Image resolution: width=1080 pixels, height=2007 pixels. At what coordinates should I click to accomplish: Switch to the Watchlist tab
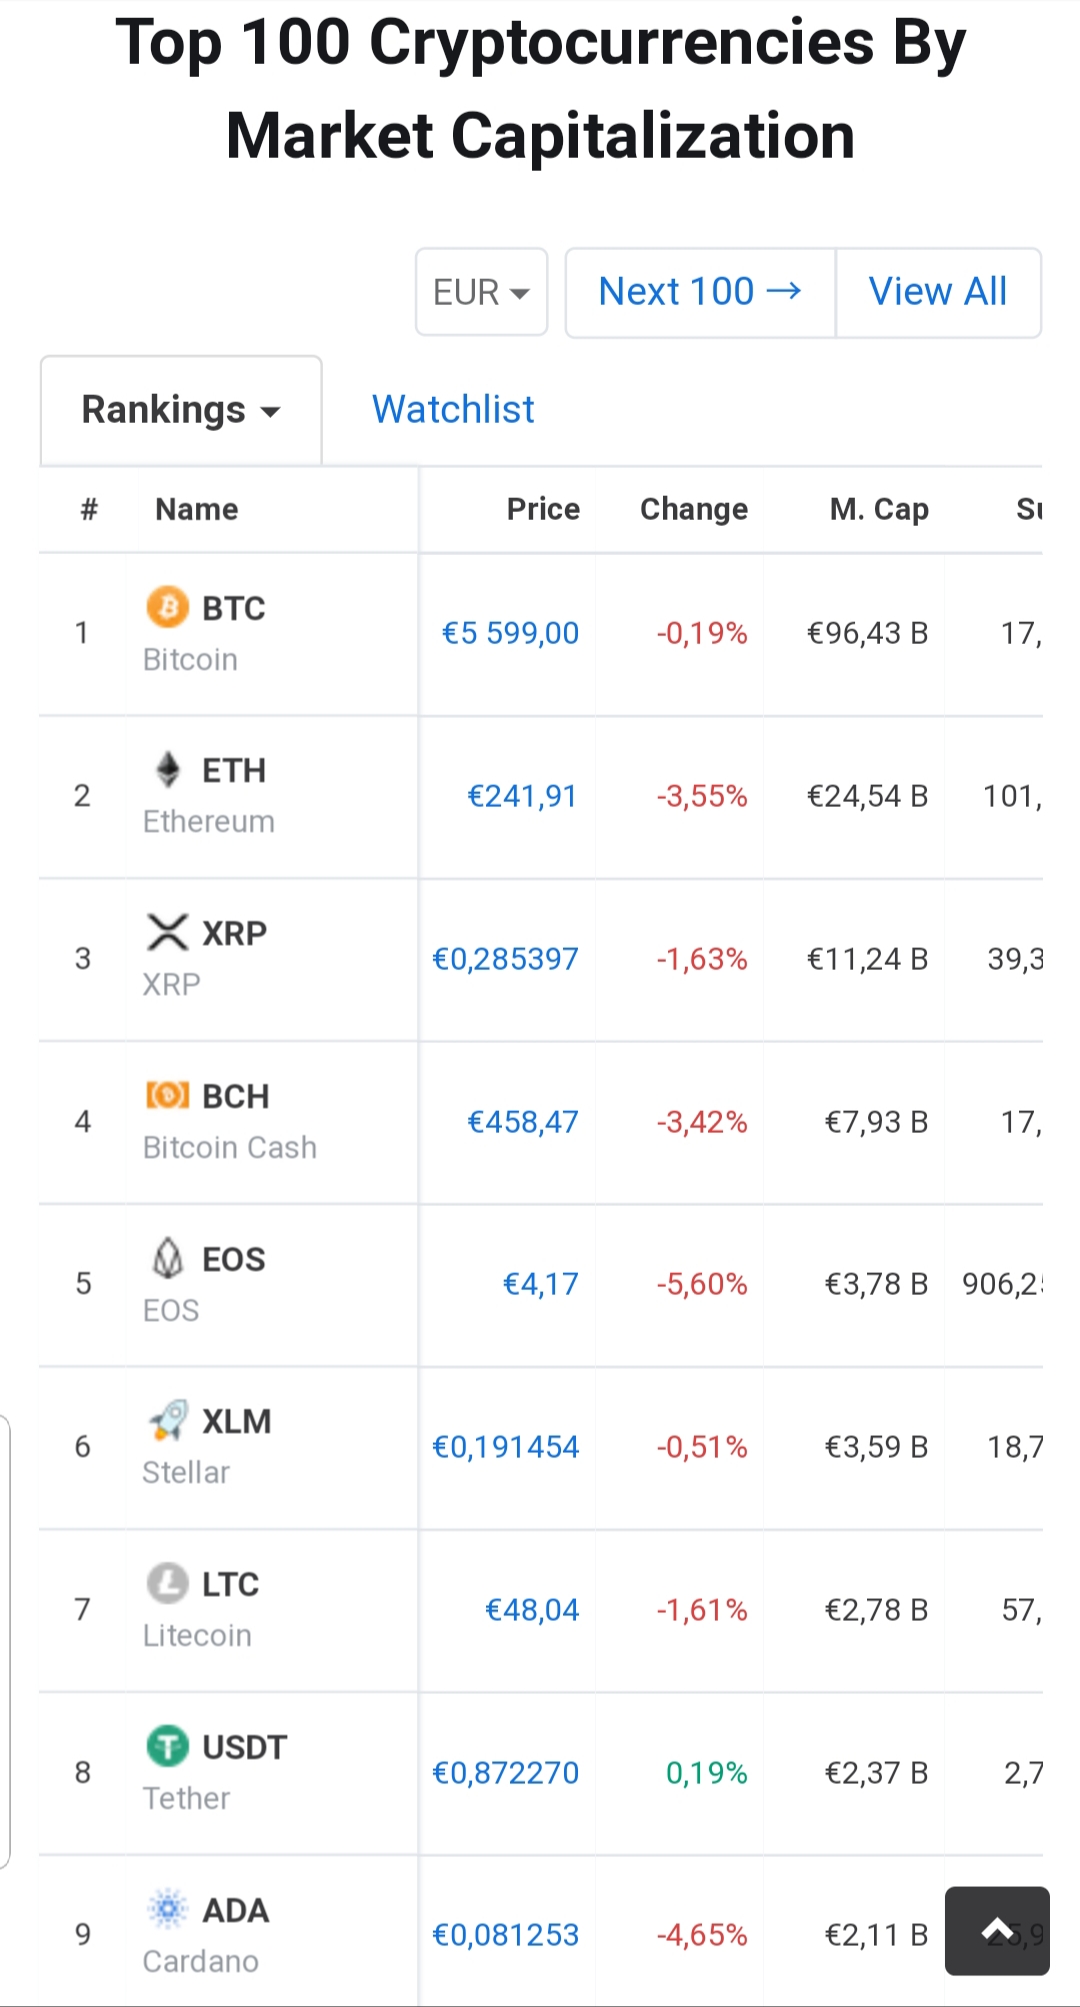[x=453, y=410]
